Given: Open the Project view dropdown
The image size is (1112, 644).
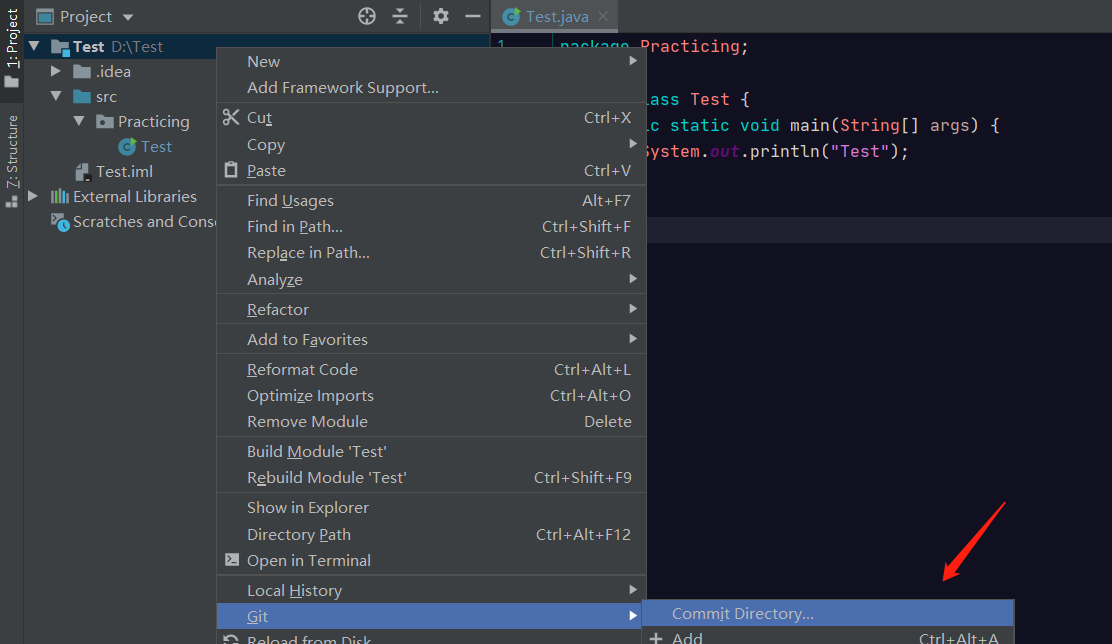Looking at the screenshot, I should pos(128,17).
